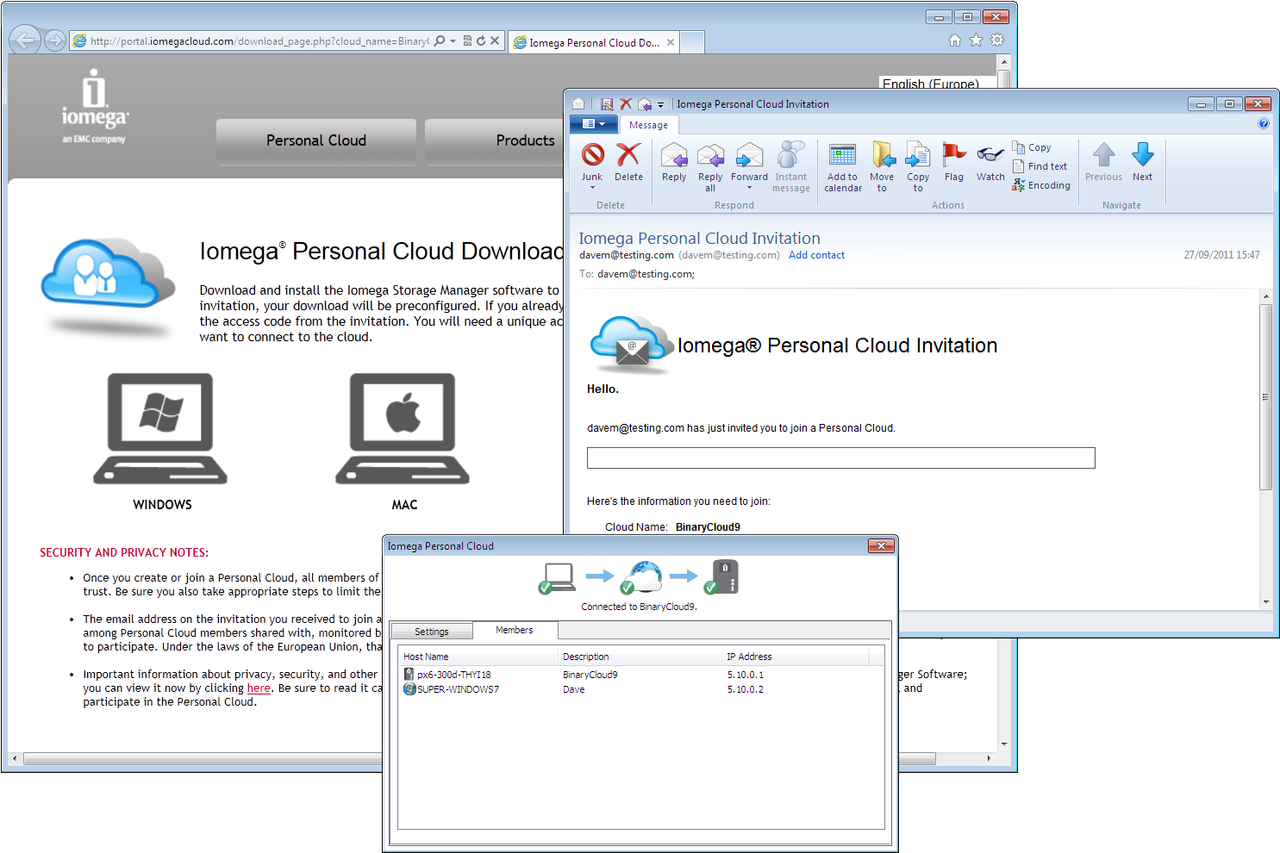Click the browser Forward button
The image size is (1280, 853).
(x=55, y=41)
